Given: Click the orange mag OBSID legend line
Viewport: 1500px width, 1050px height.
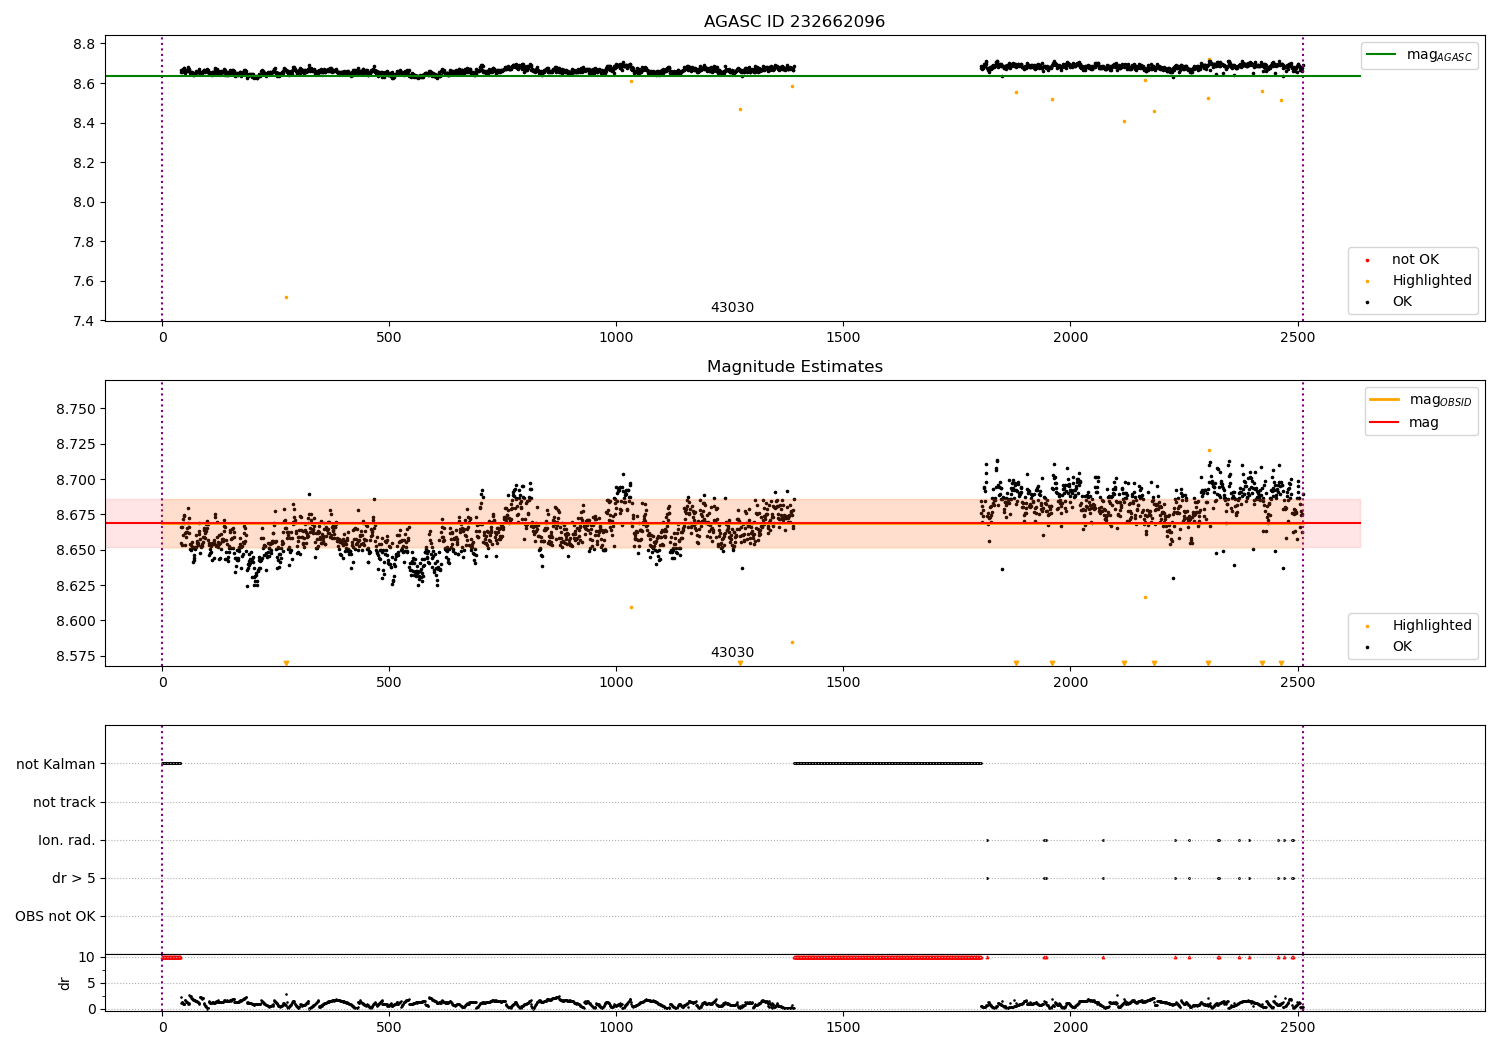Looking at the screenshot, I should [1384, 400].
